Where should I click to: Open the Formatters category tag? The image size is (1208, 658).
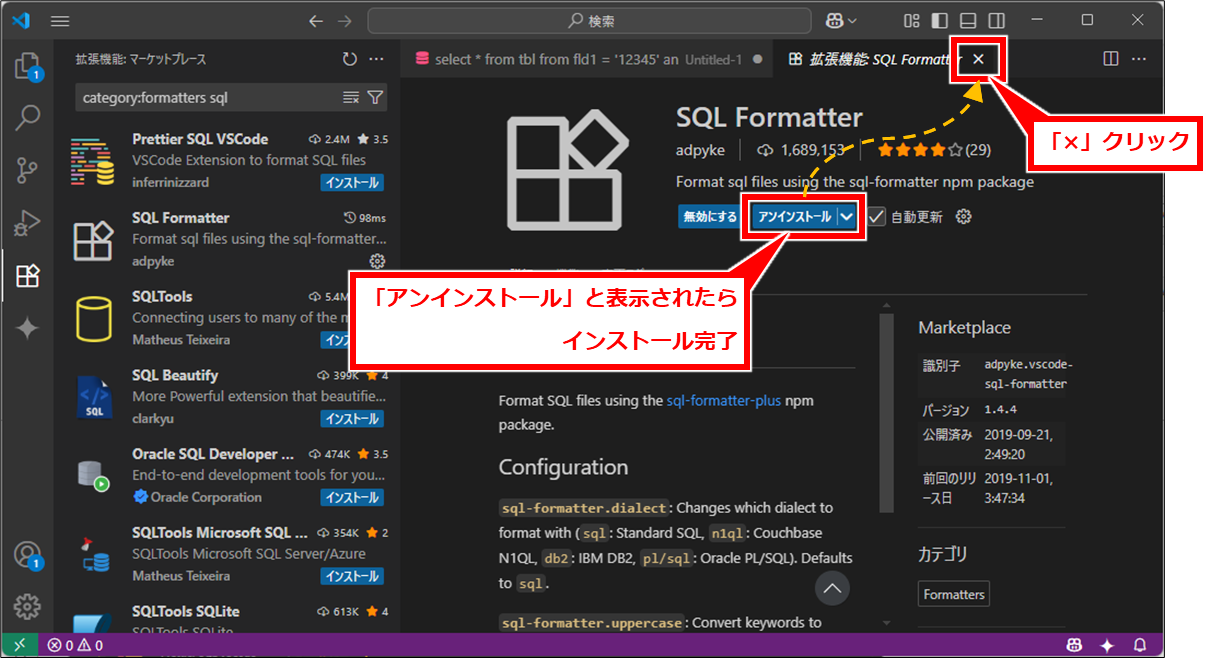pyautogui.click(x=954, y=594)
